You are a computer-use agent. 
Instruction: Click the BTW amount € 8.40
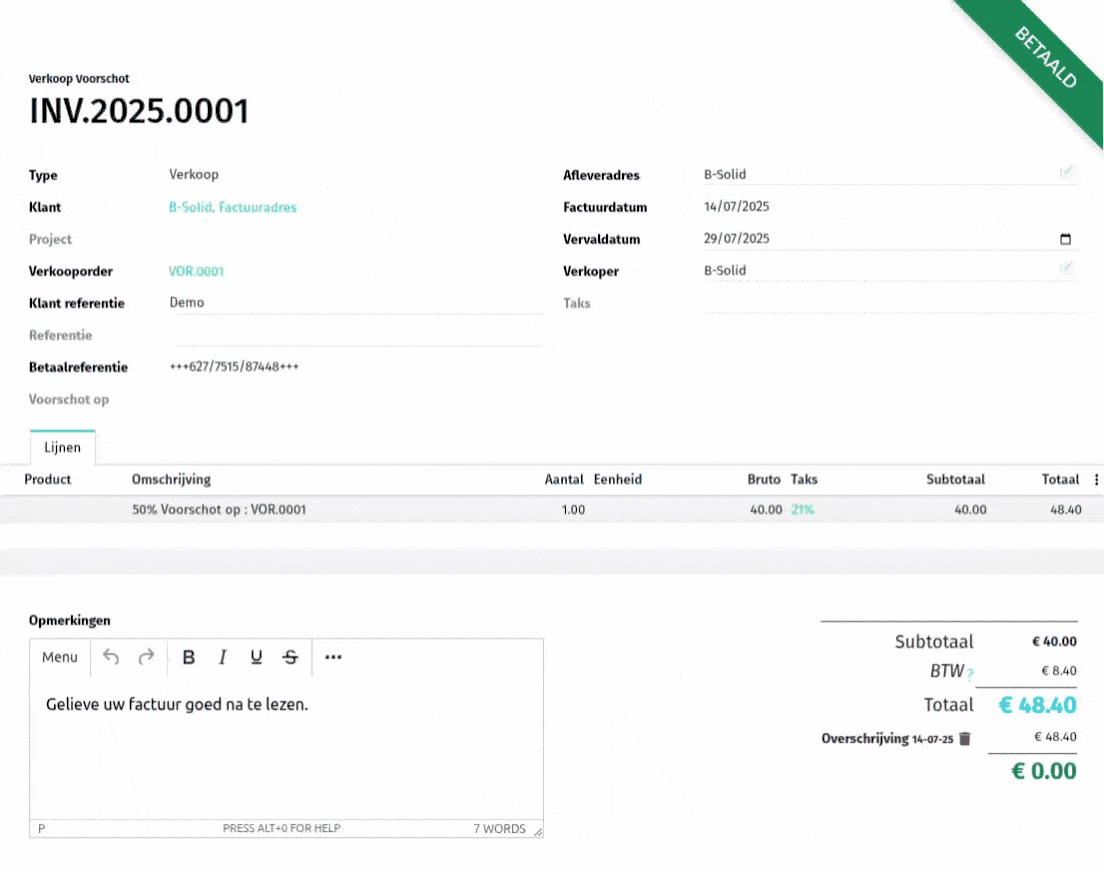(x=1059, y=671)
